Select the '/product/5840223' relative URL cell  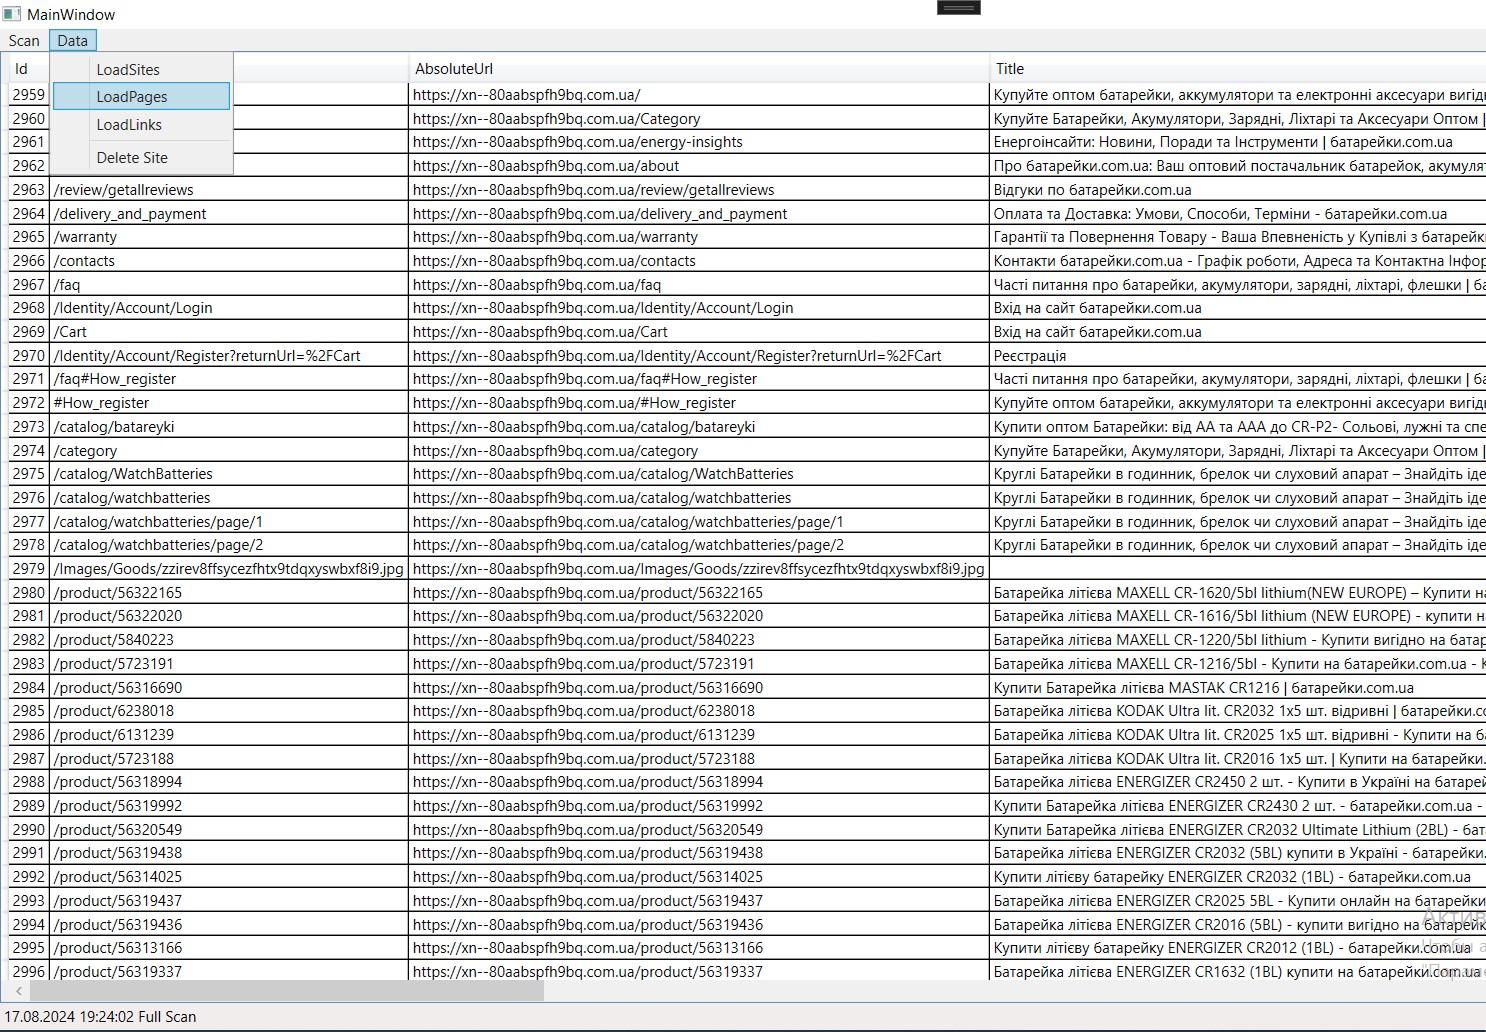229,640
